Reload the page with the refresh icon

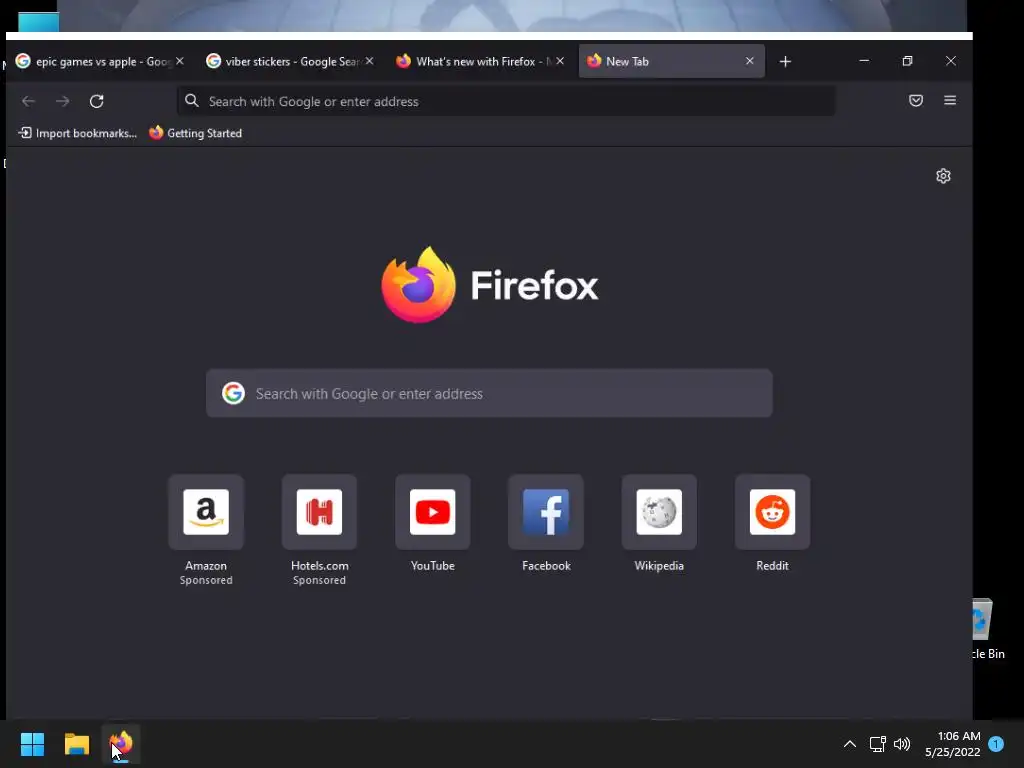97,101
